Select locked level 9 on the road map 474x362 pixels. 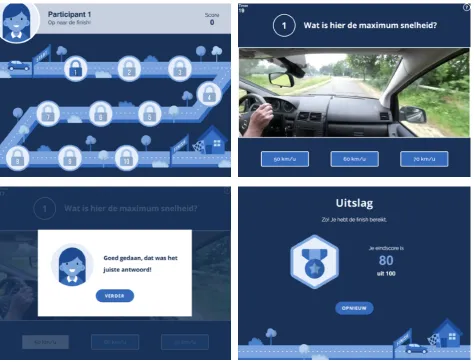pos(70,158)
